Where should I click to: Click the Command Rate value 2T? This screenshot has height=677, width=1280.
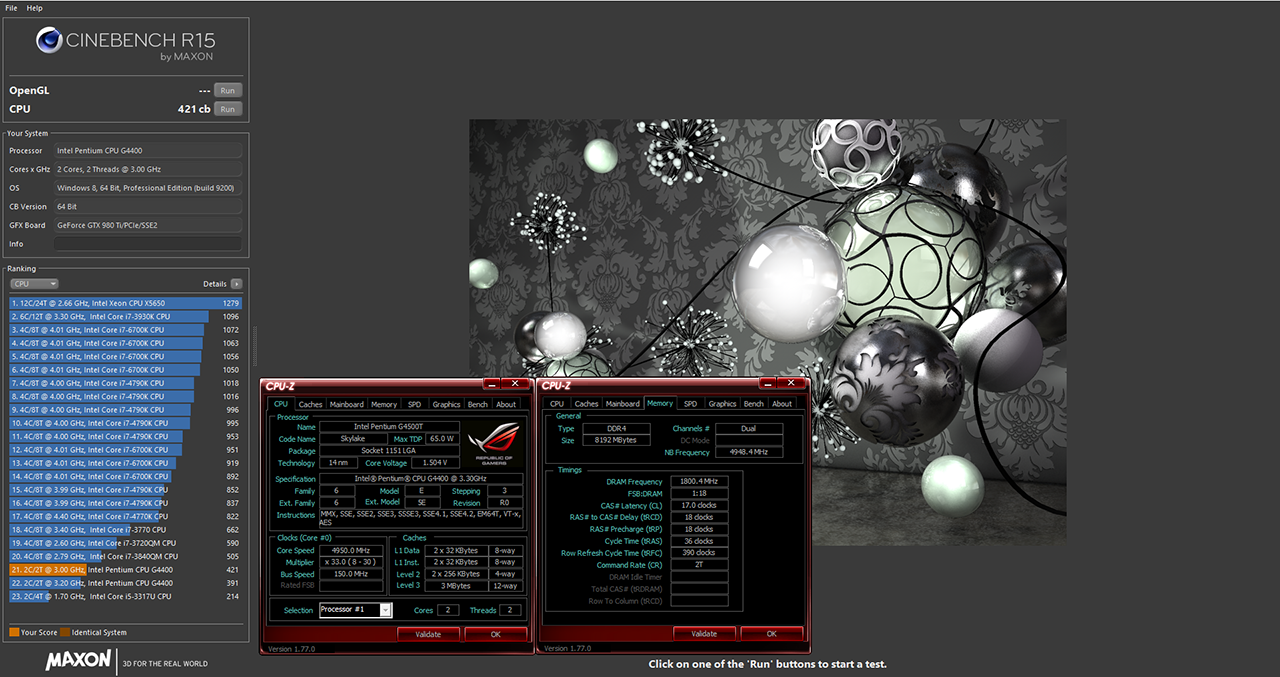tap(699, 565)
